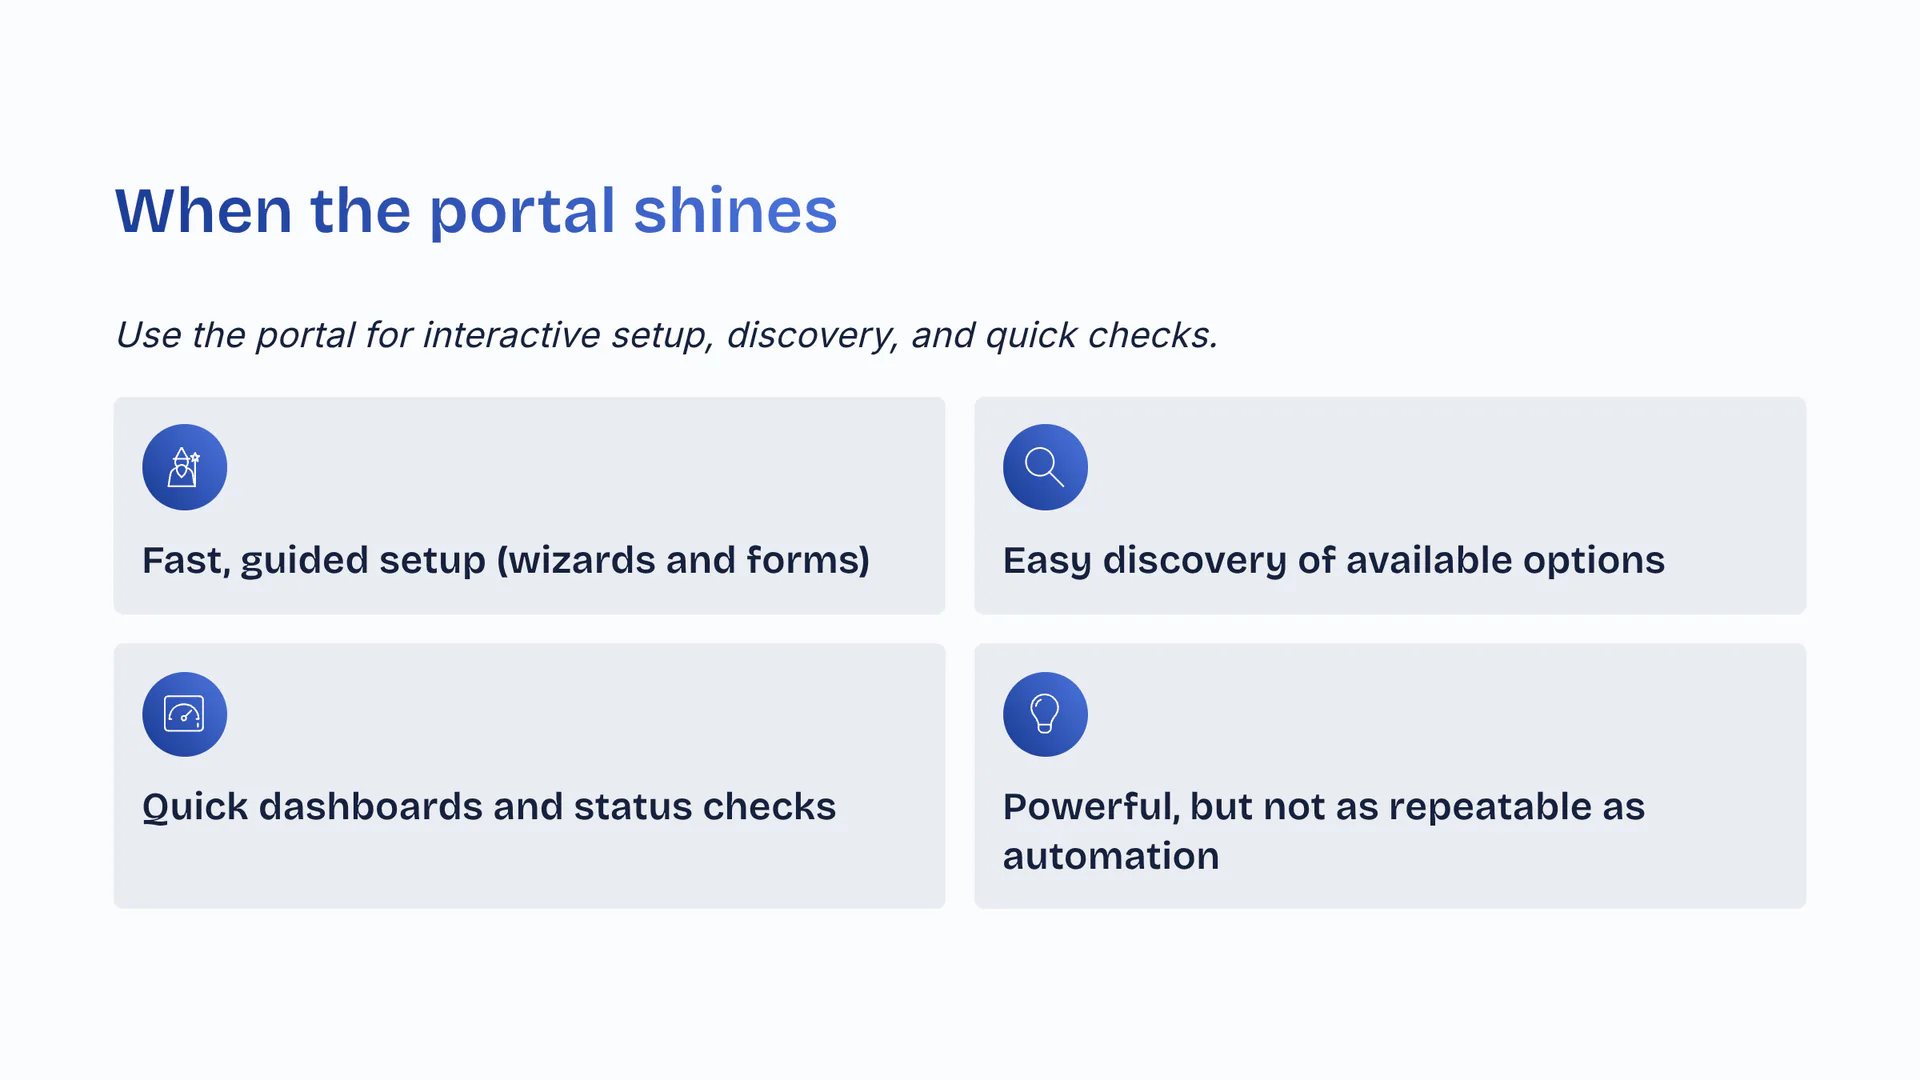
Task: Click the lightbulb icon
Action: pos(1045,714)
